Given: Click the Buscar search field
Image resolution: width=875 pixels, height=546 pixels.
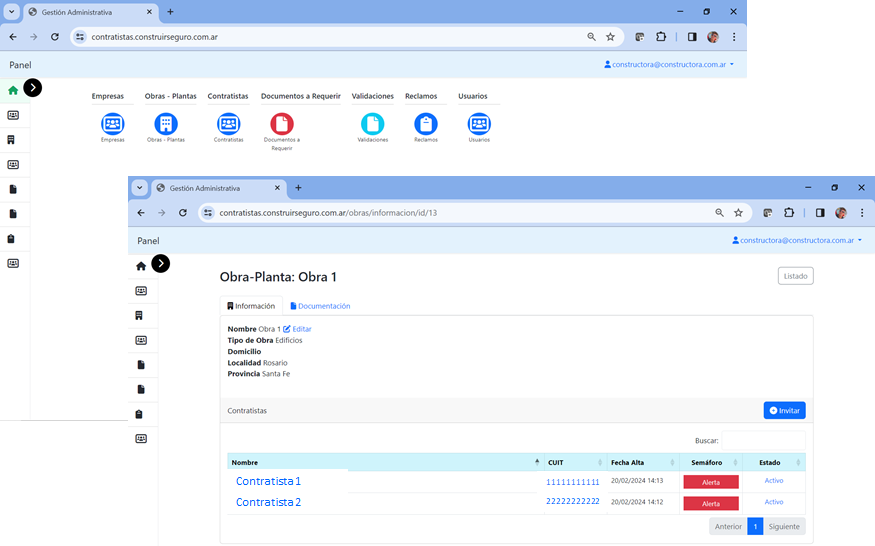Looking at the screenshot, I should click(763, 440).
